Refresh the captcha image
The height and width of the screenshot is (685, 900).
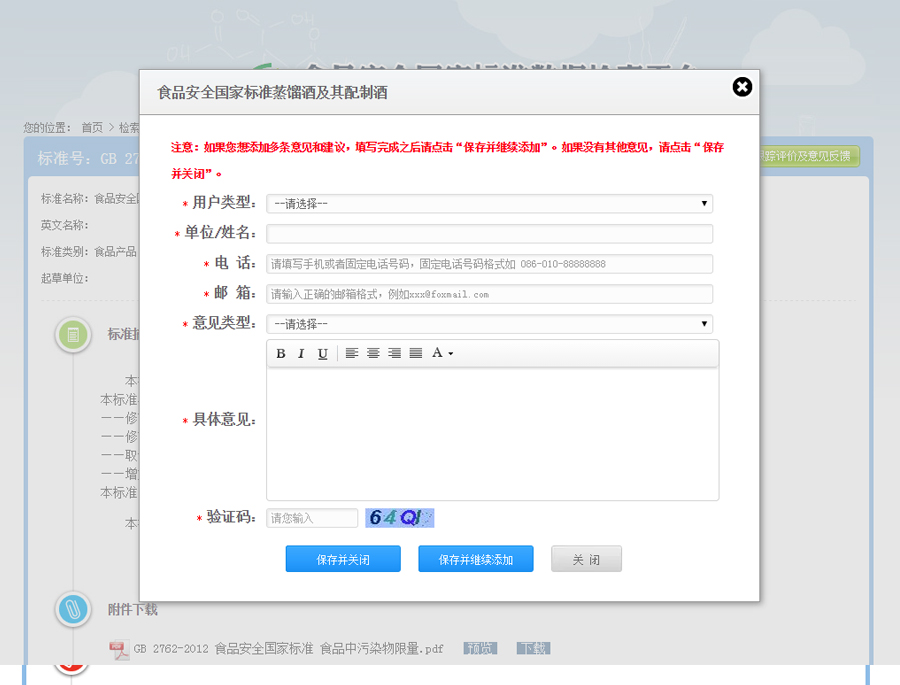(x=399, y=518)
